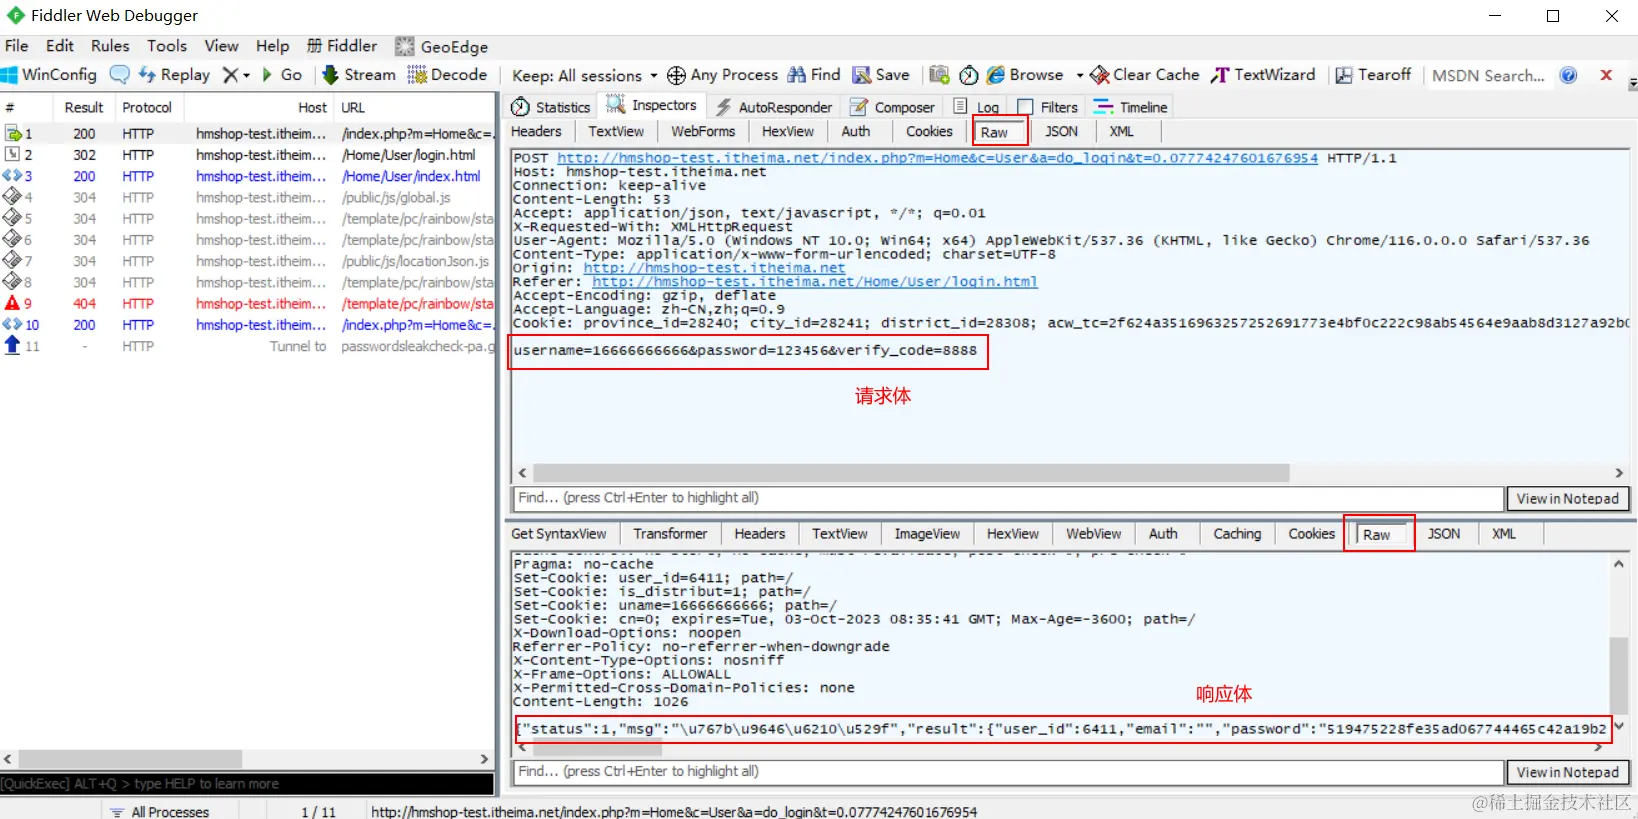Viewport: 1638px width, 819px height.
Task: Select session 9 with 404 result
Action: click(x=248, y=304)
